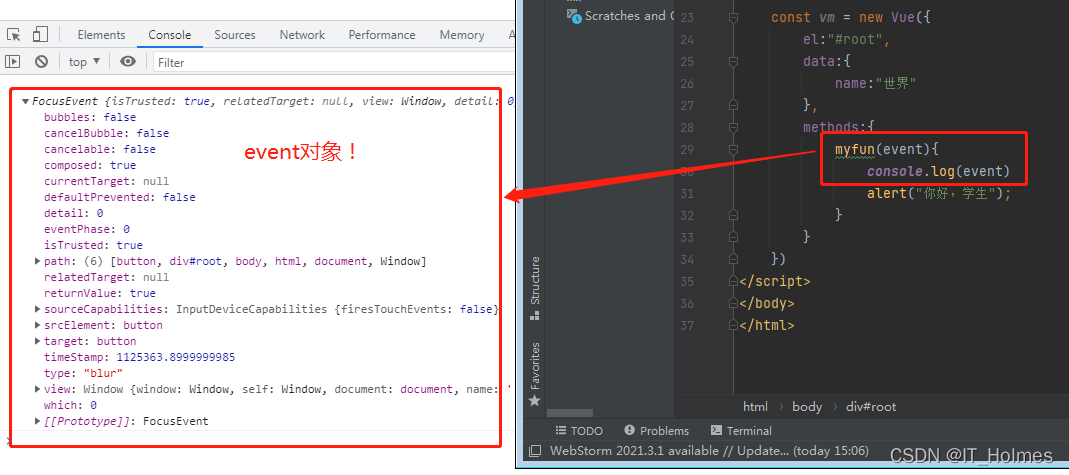Click the type: "blur" property
Viewport: 1069px width, 475px height.
click(x=83, y=373)
